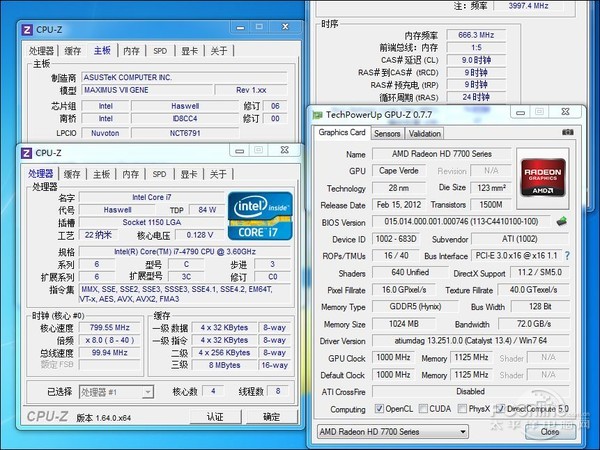600x450 pixels.
Task: Click the 'GDDR5 (Hynix)' memory type value
Action: [x=415, y=307]
